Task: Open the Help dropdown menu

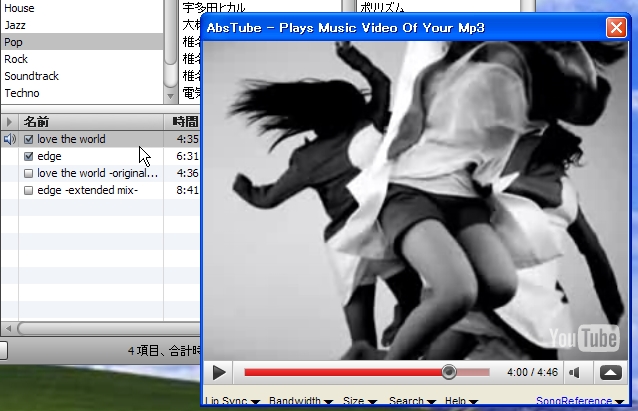Action: (461, 401)
